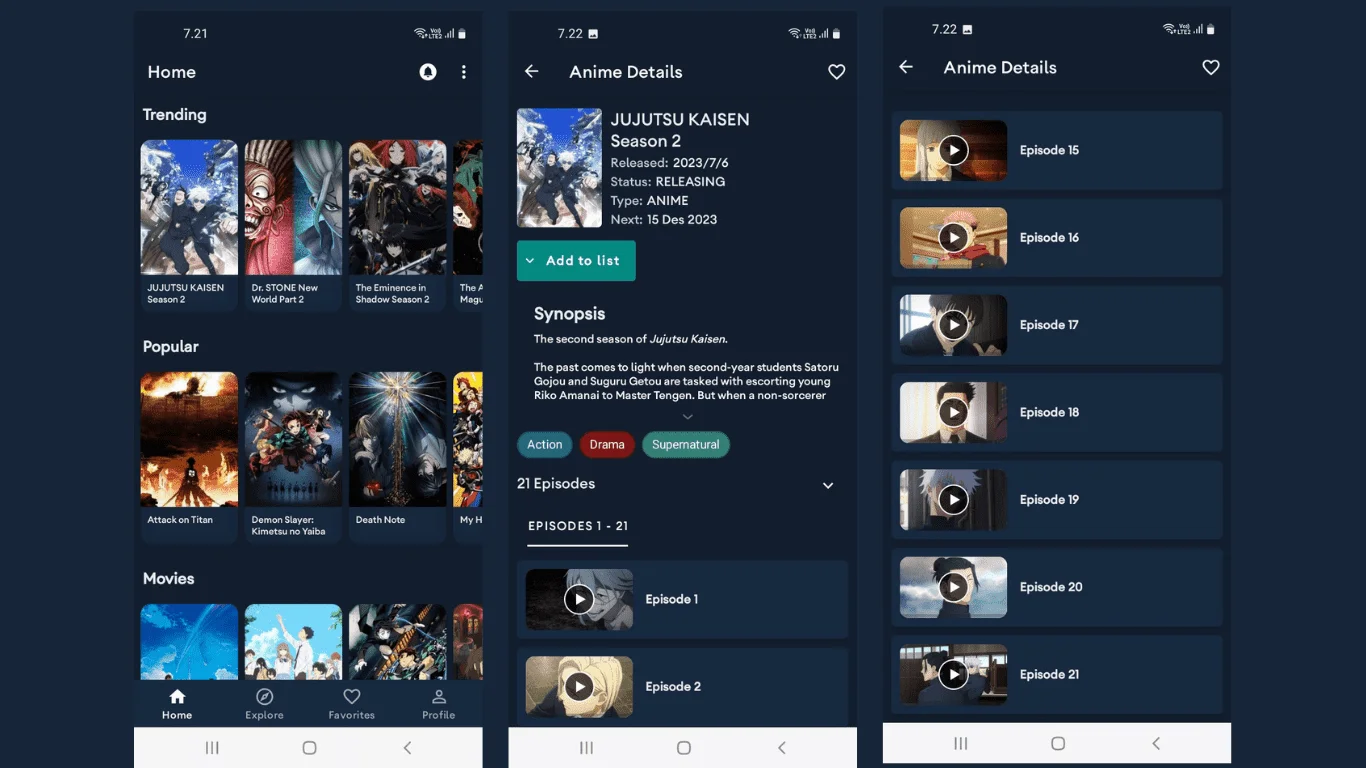This screenshot has height=768, width=1366.
Task: Open the Profile tab
Action: (x=438, y=704)
